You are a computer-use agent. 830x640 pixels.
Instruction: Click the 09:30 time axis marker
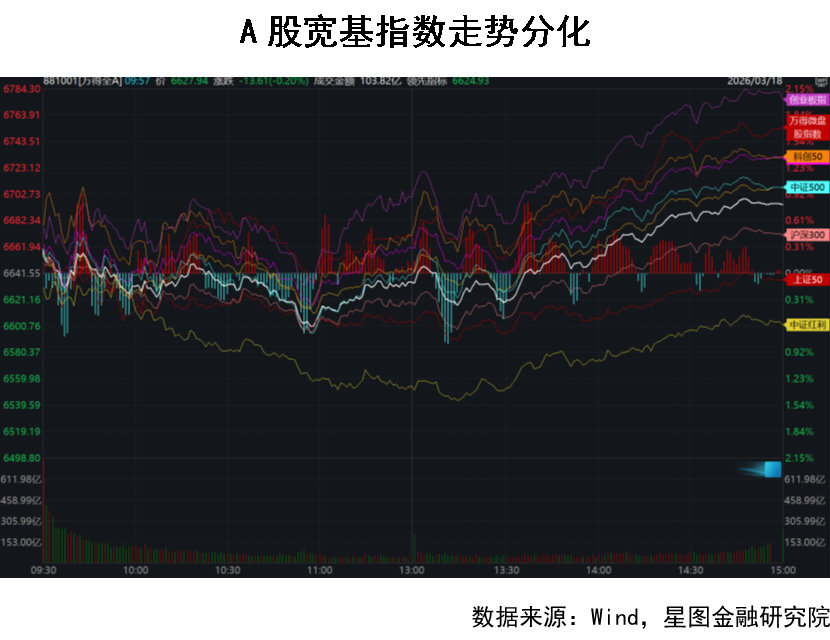tap(44, 570)
